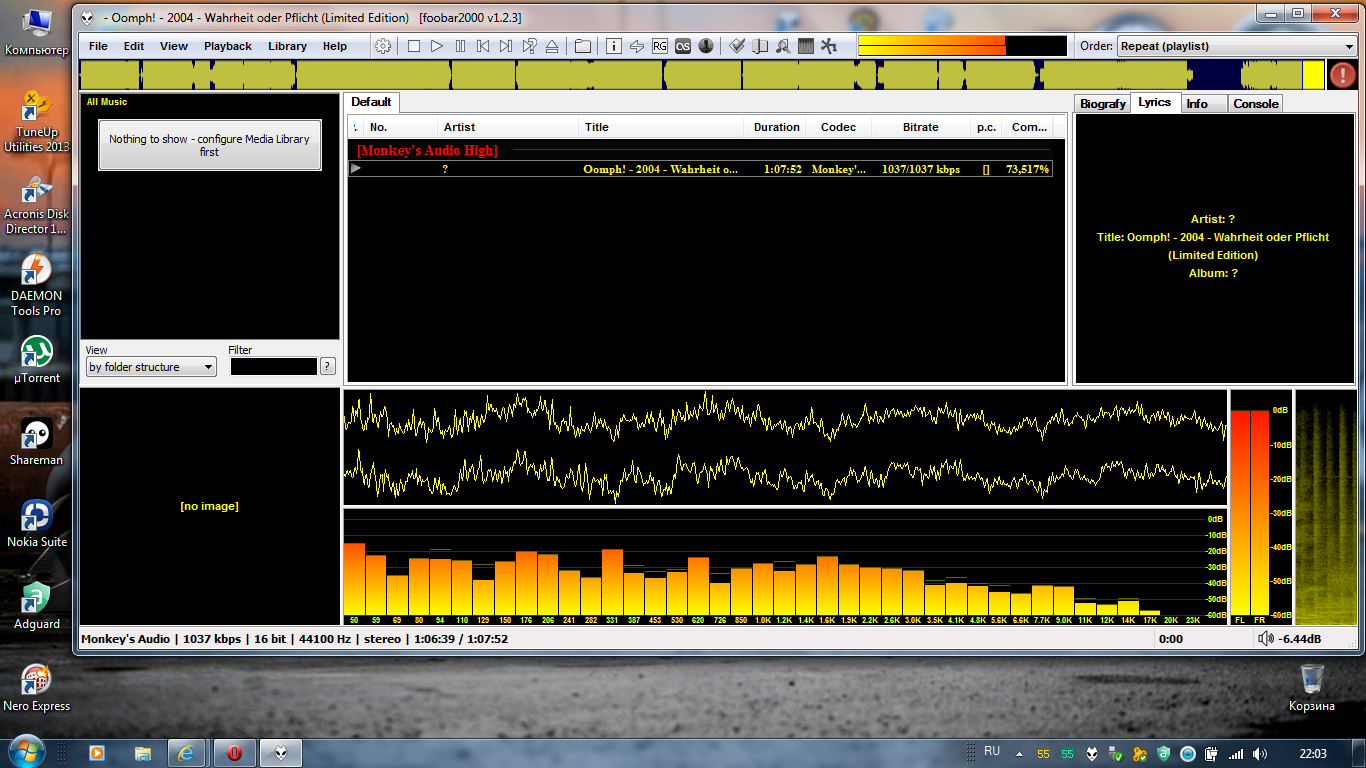Sort playlist by Title column header

tap(661, 127)
